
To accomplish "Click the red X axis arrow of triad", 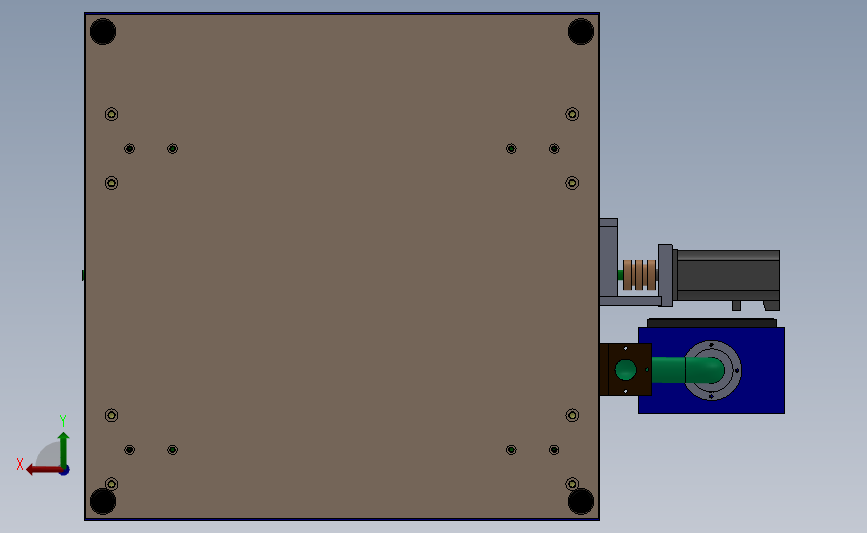I will click(43, 470).
